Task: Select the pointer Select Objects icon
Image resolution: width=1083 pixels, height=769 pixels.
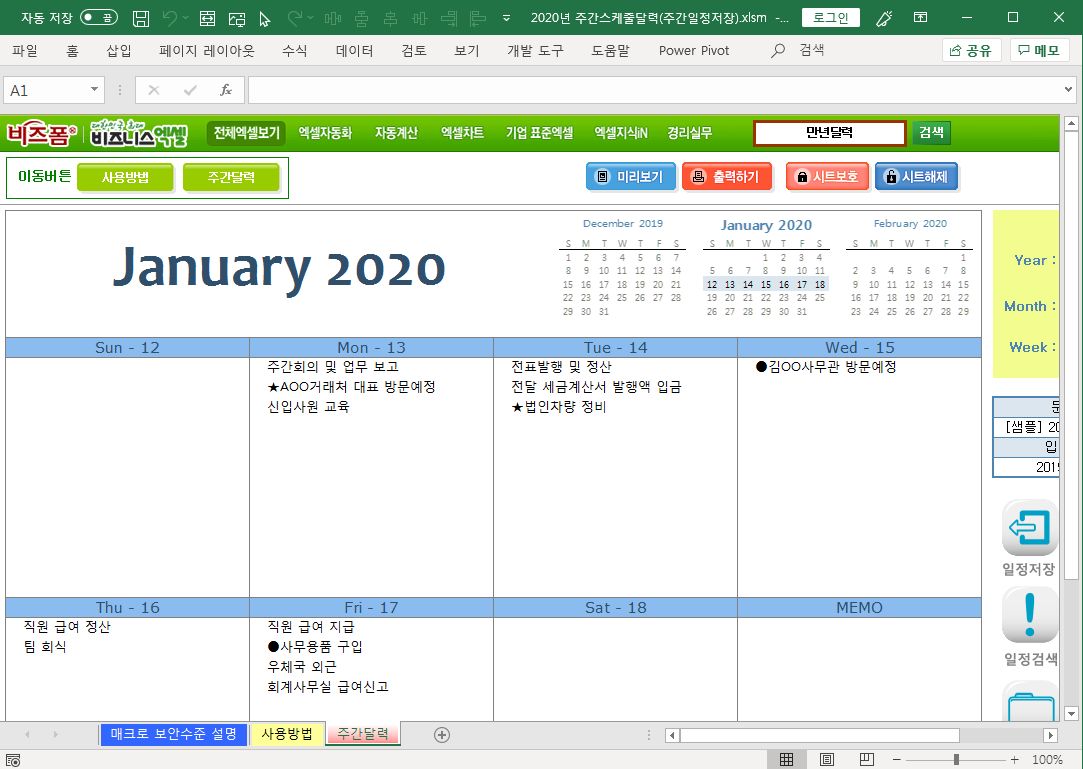Action: (x=265, y=19)
